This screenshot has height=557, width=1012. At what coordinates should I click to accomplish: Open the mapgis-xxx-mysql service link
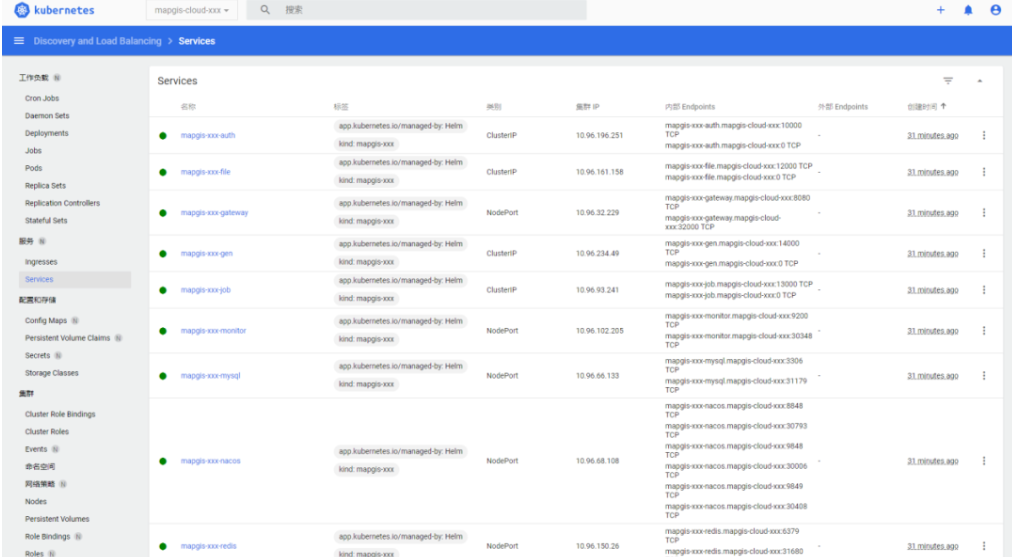tap(210, 376)
